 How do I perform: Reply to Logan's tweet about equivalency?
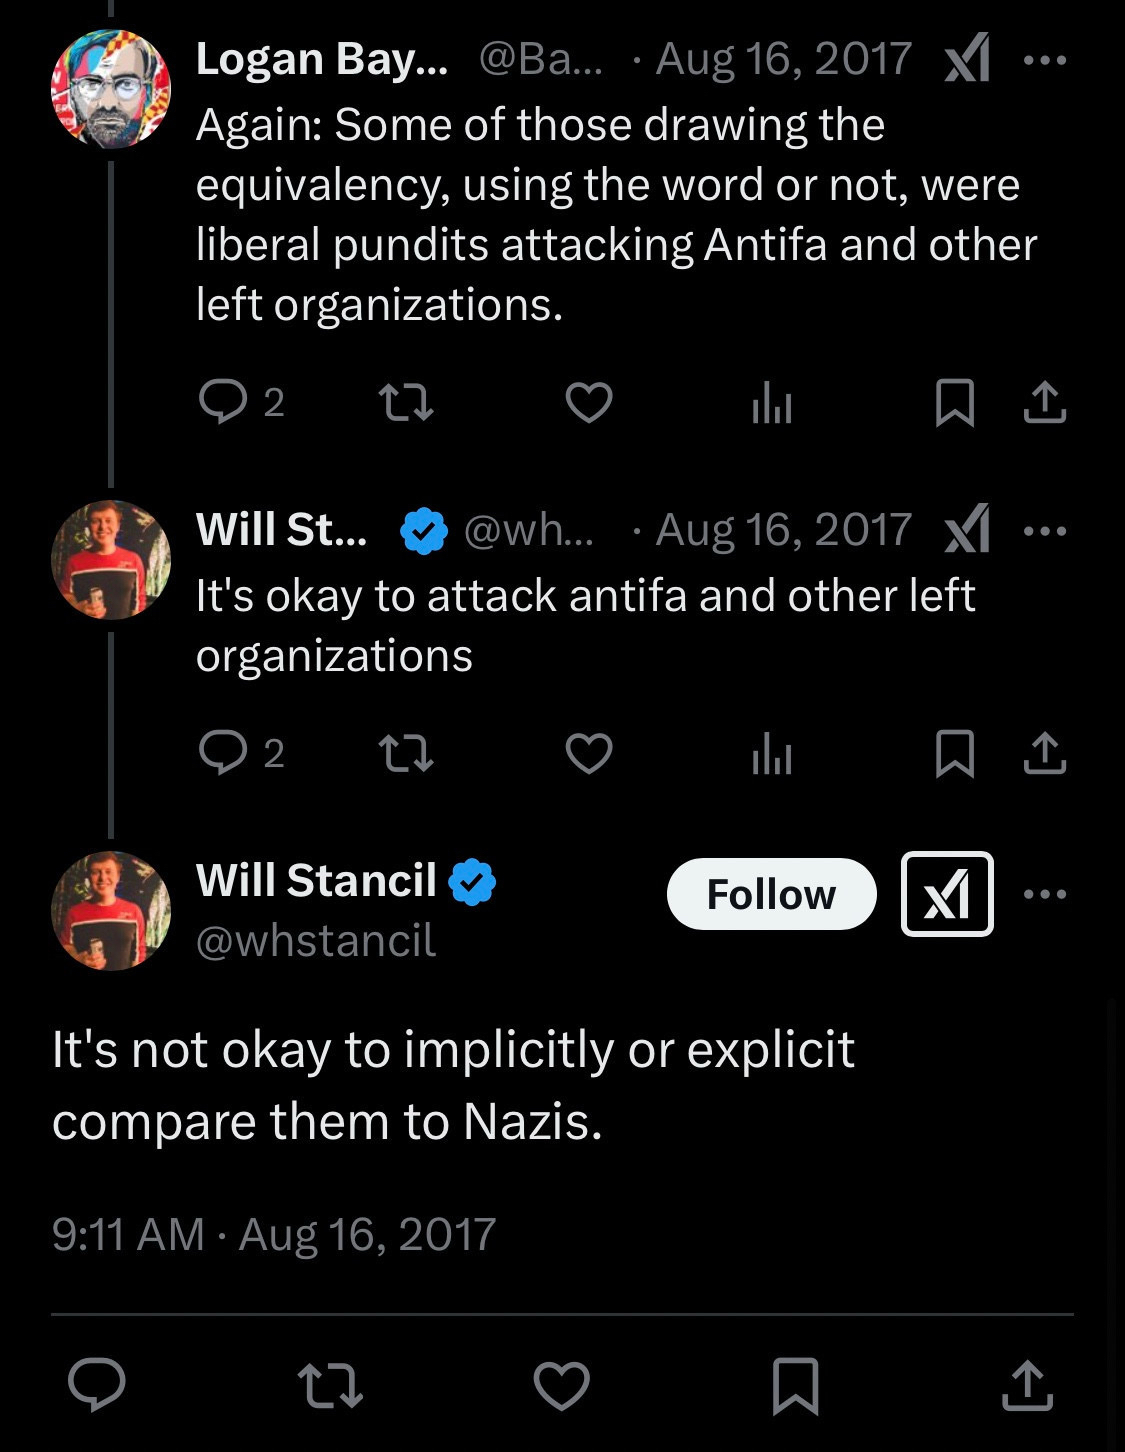coord(223,402)
